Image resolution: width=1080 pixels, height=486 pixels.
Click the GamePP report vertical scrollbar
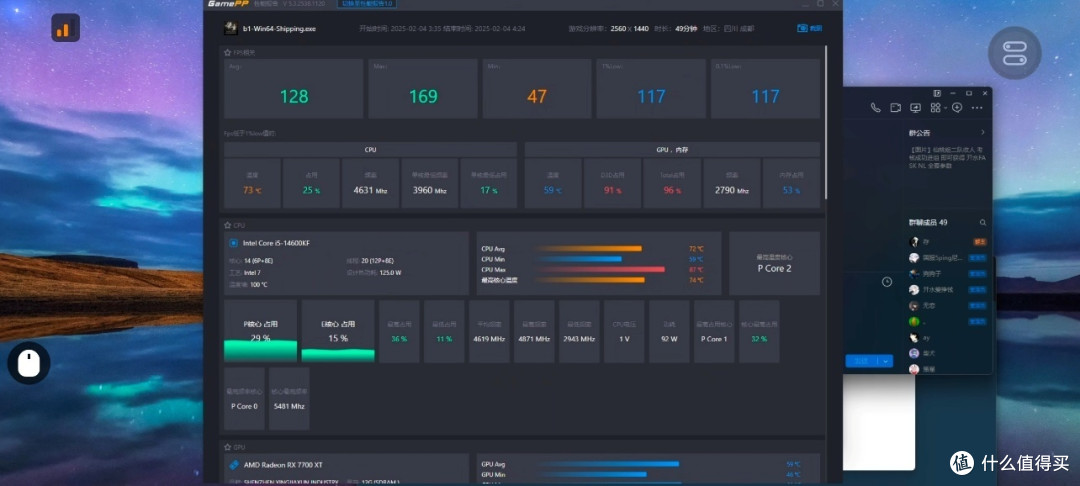coord(826,124)
